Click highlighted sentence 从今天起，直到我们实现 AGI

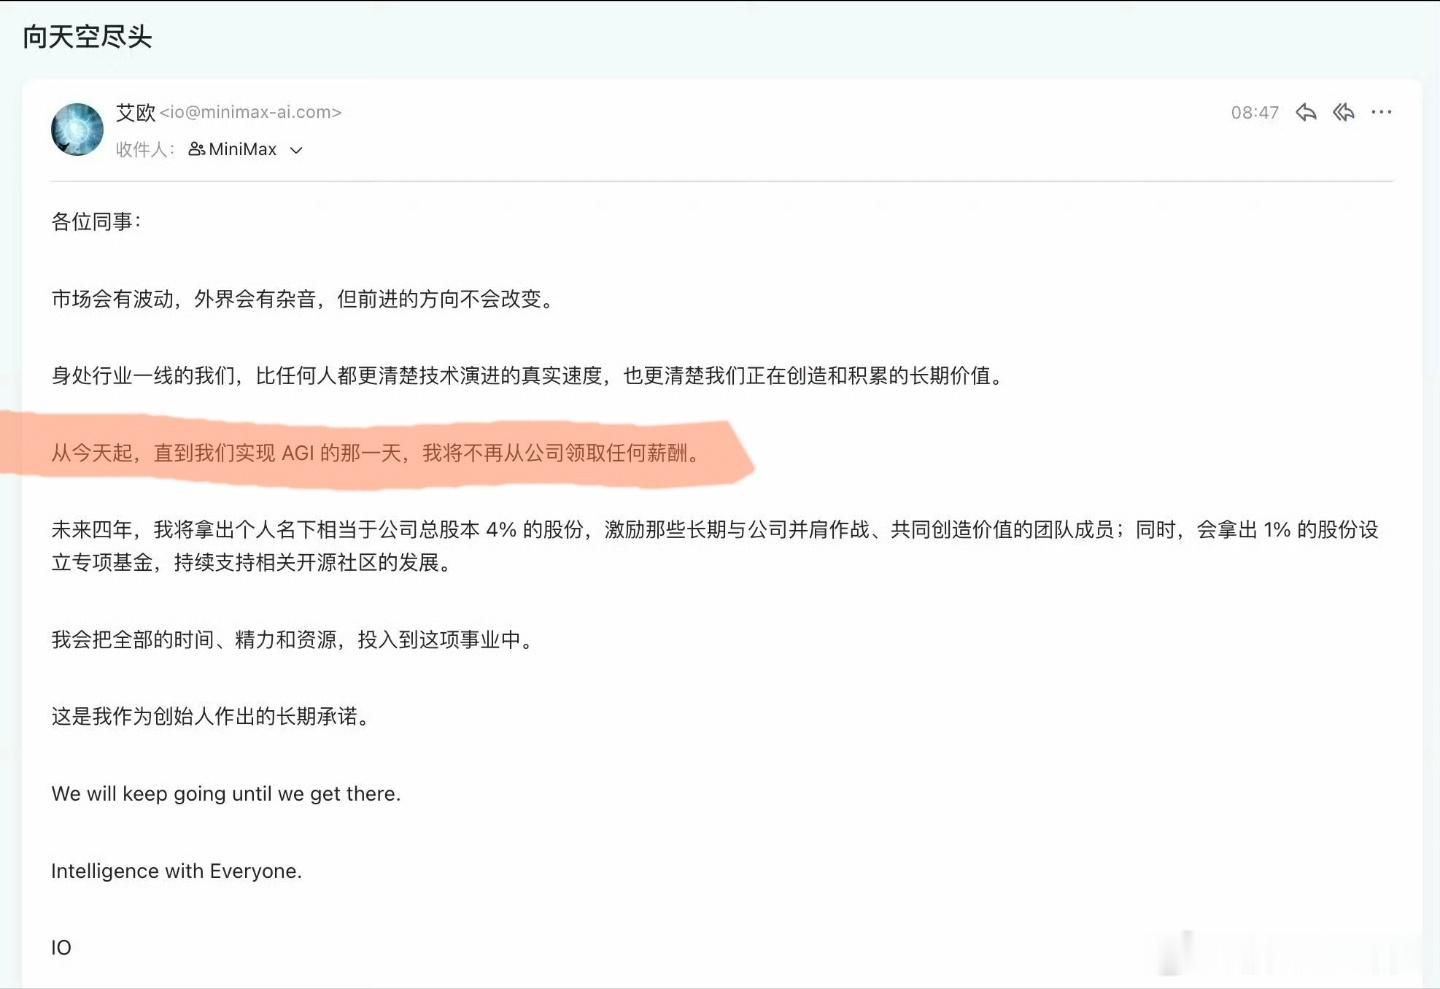pos(375,453)
